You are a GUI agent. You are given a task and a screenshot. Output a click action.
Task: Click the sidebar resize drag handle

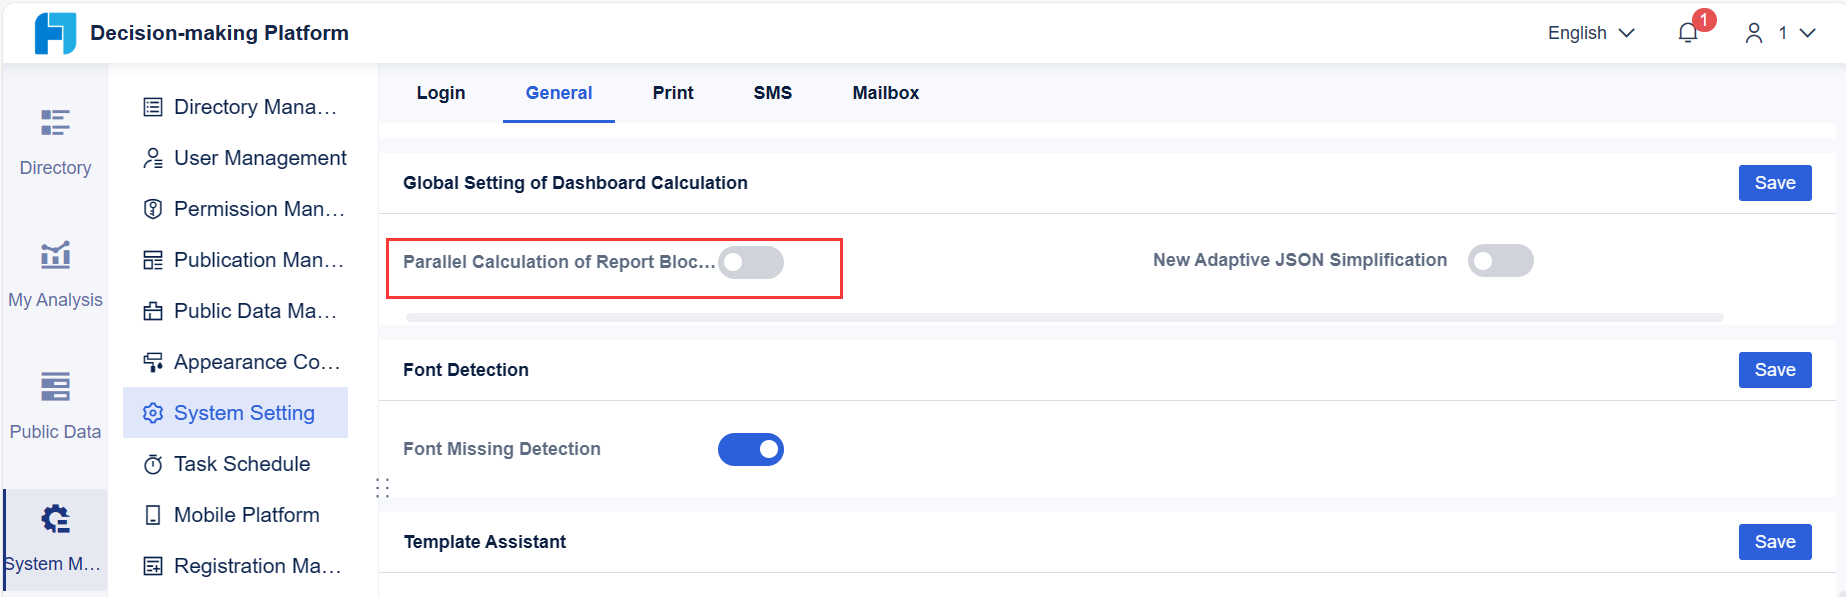pyautogui.click(x=382, y=488)
